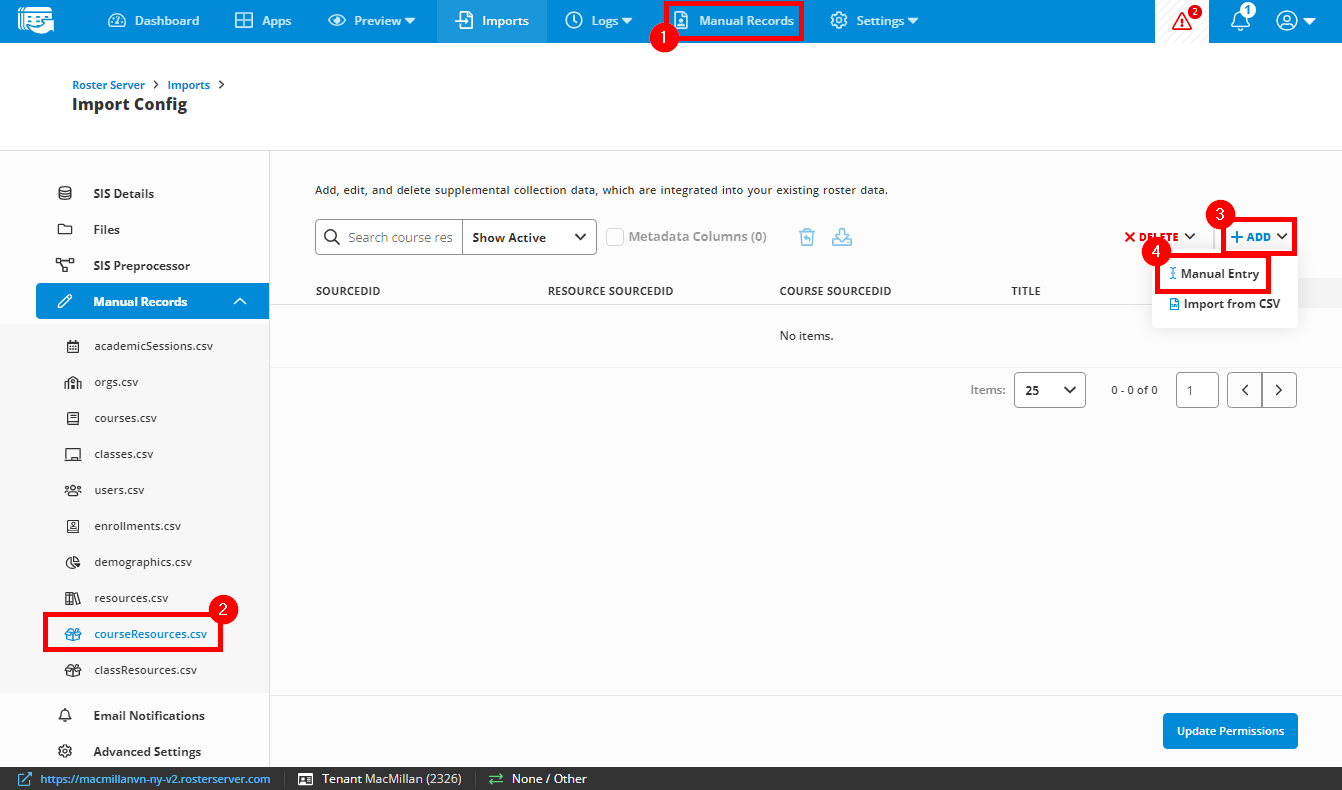Click the export download icon next to the trash icon
The width and height of the screenshot is (1342, 790).
point(842,236)
